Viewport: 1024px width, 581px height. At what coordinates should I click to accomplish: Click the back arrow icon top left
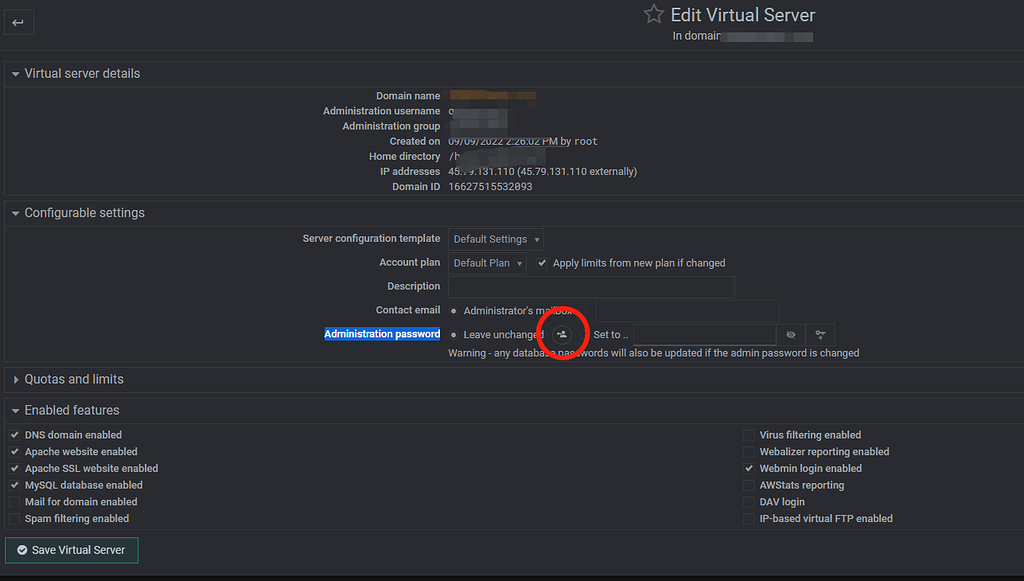[x=19, y=21]
